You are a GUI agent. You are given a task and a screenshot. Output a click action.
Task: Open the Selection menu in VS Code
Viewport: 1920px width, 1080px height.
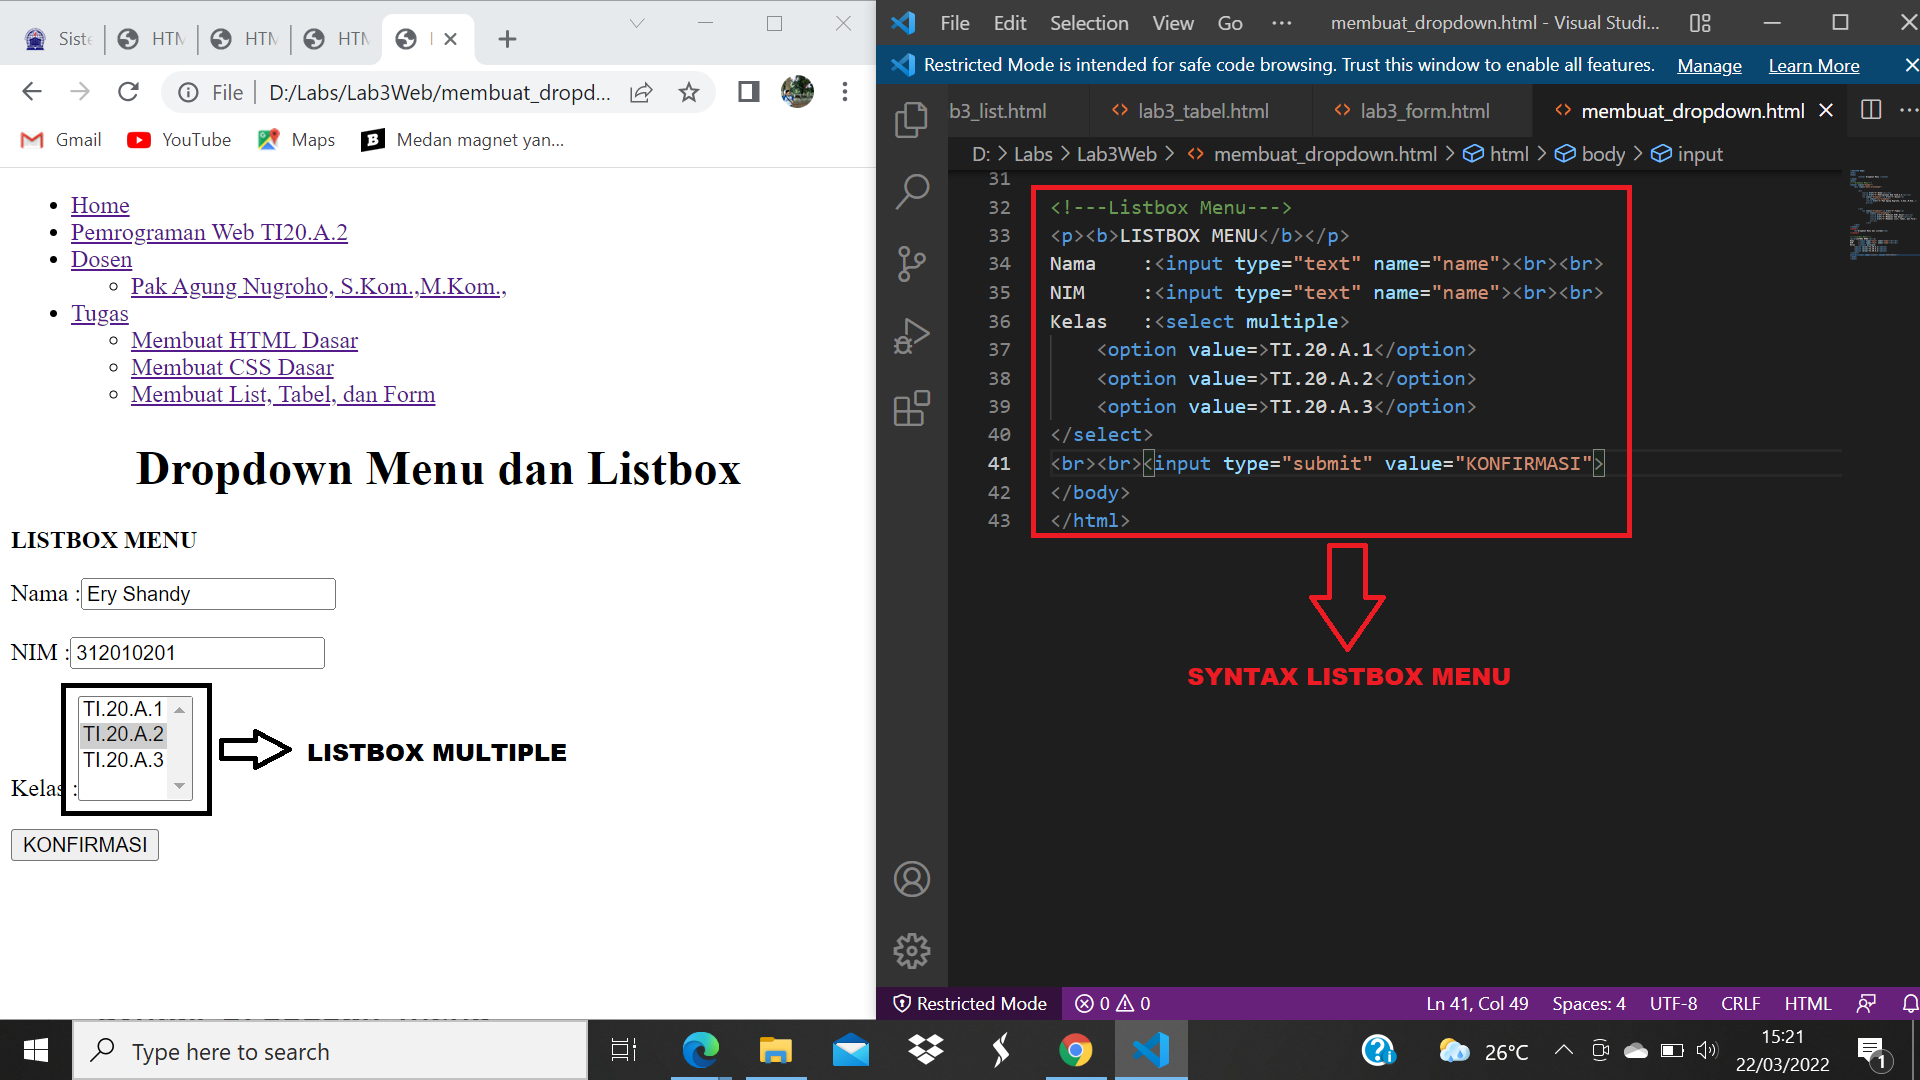1088,23
